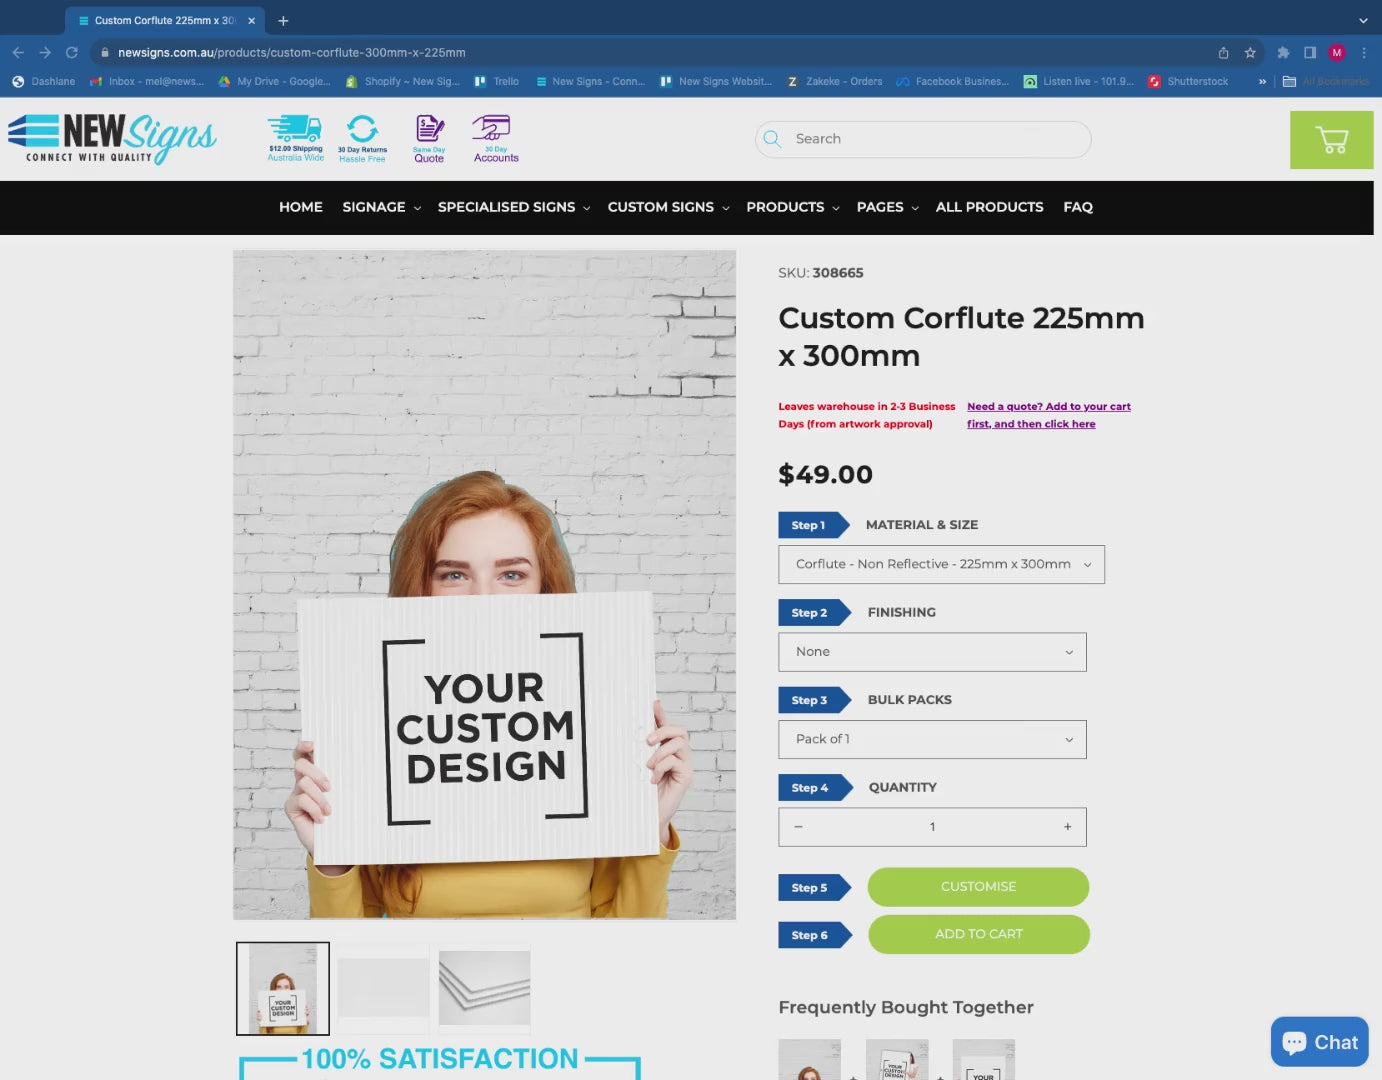Image resolution: width=1382 pixels, height=1080 pixels.
Task: Expand the Pages menu
Action: pos(887,207)
